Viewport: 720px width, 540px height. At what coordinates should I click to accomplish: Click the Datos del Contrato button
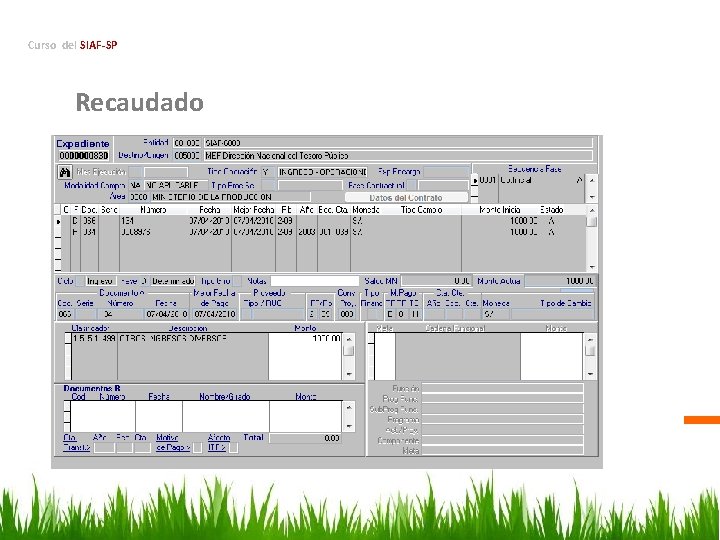[x=406, y=198]
